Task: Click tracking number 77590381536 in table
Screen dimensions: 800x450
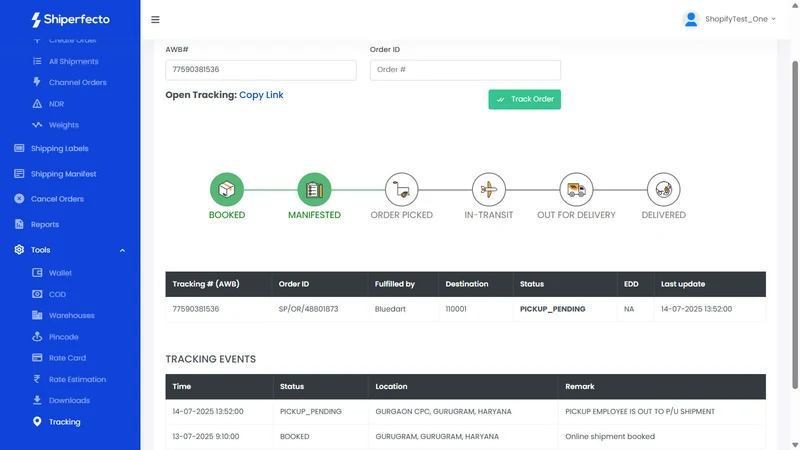Action: point(195,309)
